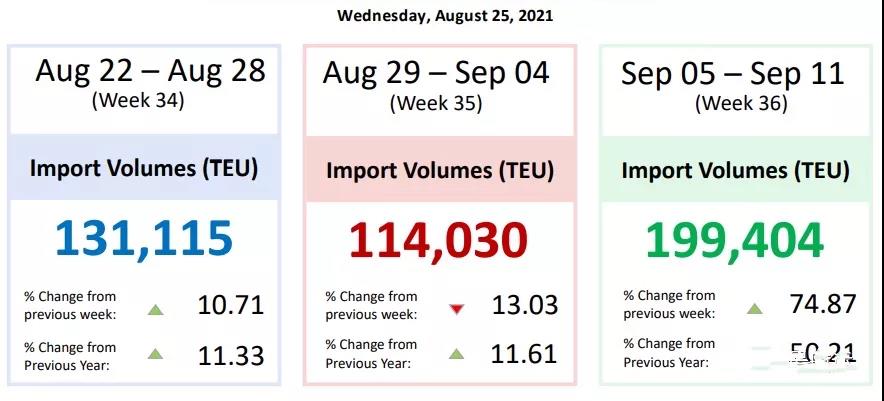Image resolution: width=884 pixels, height=401 pixels.
Task: Click the red down arrow beside 13.03
Action: 456,309
